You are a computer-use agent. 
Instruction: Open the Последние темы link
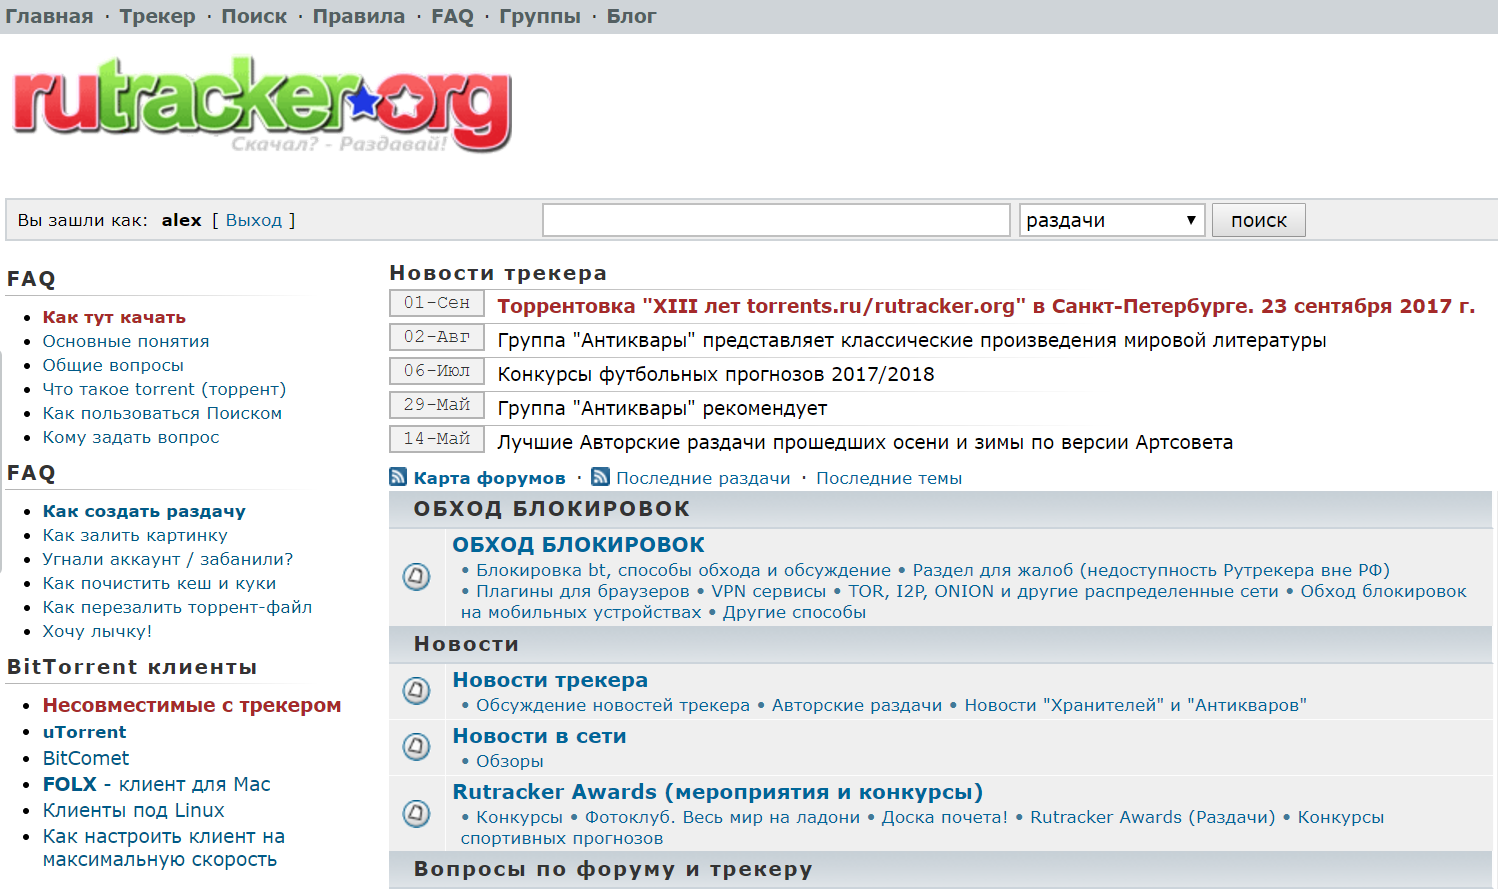click(889, 478)
